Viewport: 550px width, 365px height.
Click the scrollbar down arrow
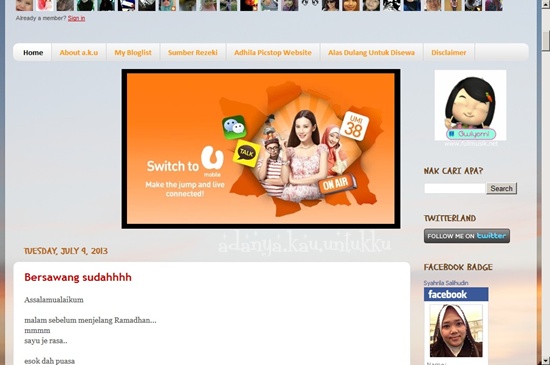click(546, 360)
